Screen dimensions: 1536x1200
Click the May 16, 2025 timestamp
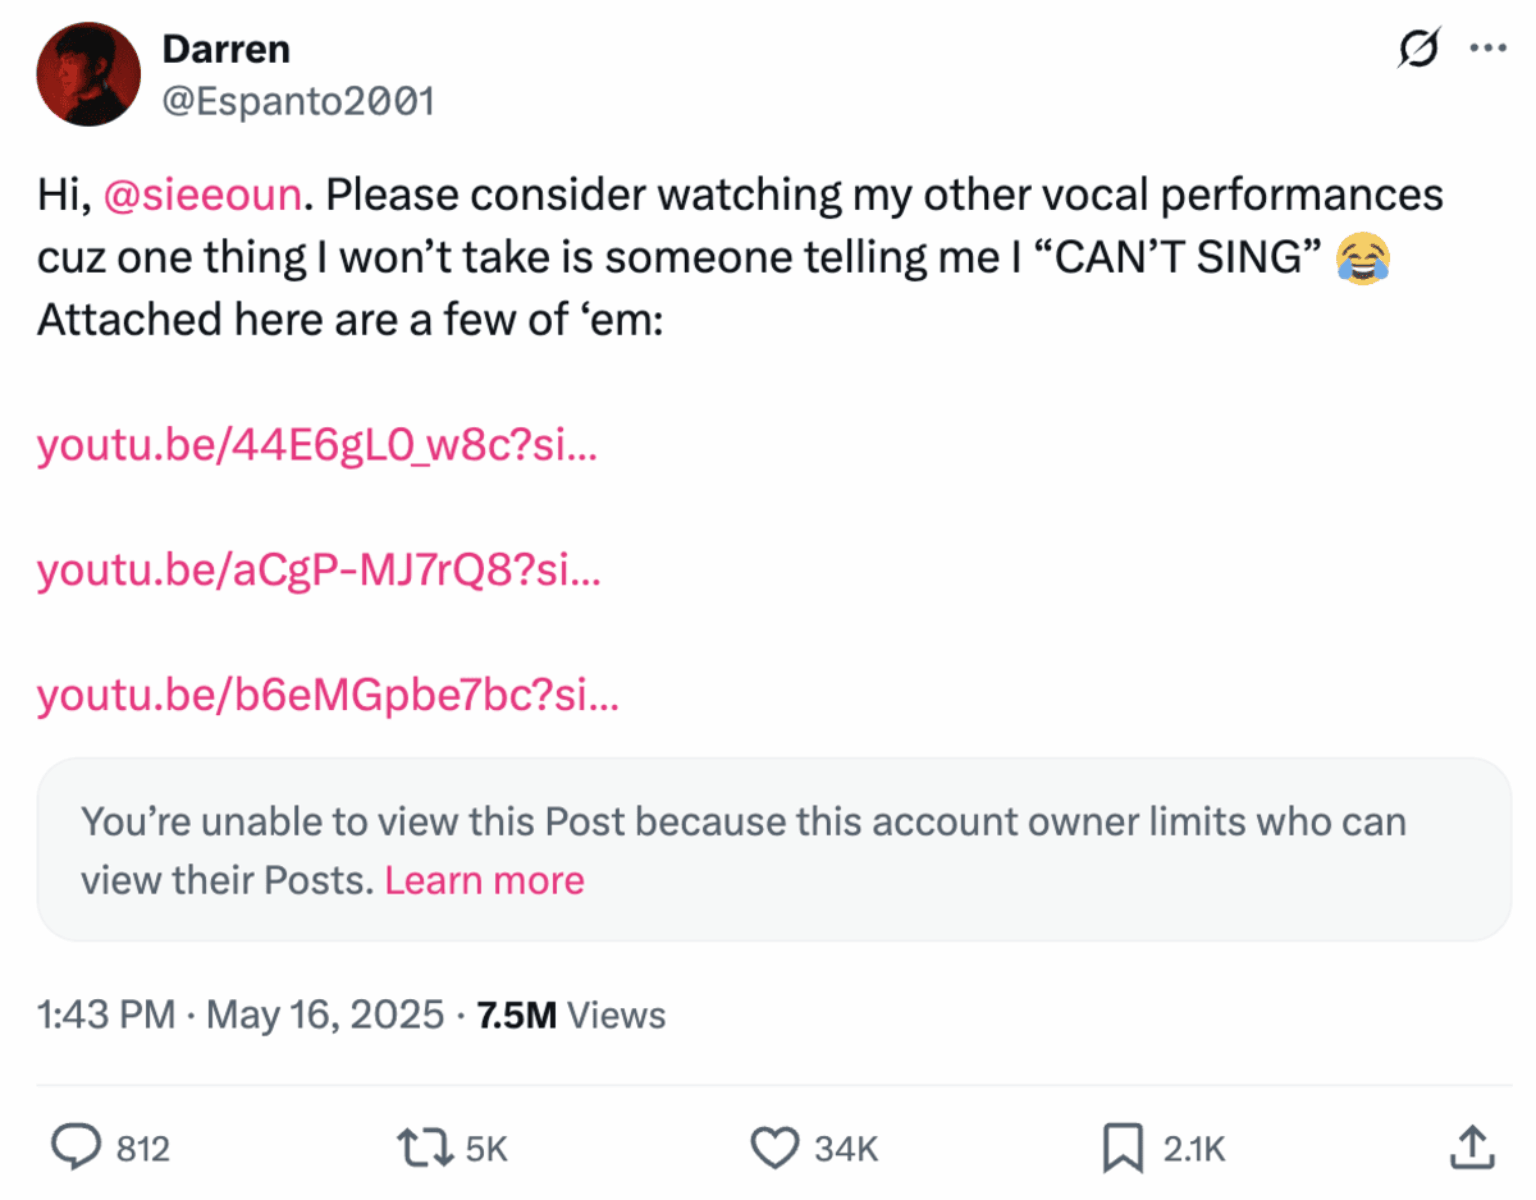point(324,1014)
